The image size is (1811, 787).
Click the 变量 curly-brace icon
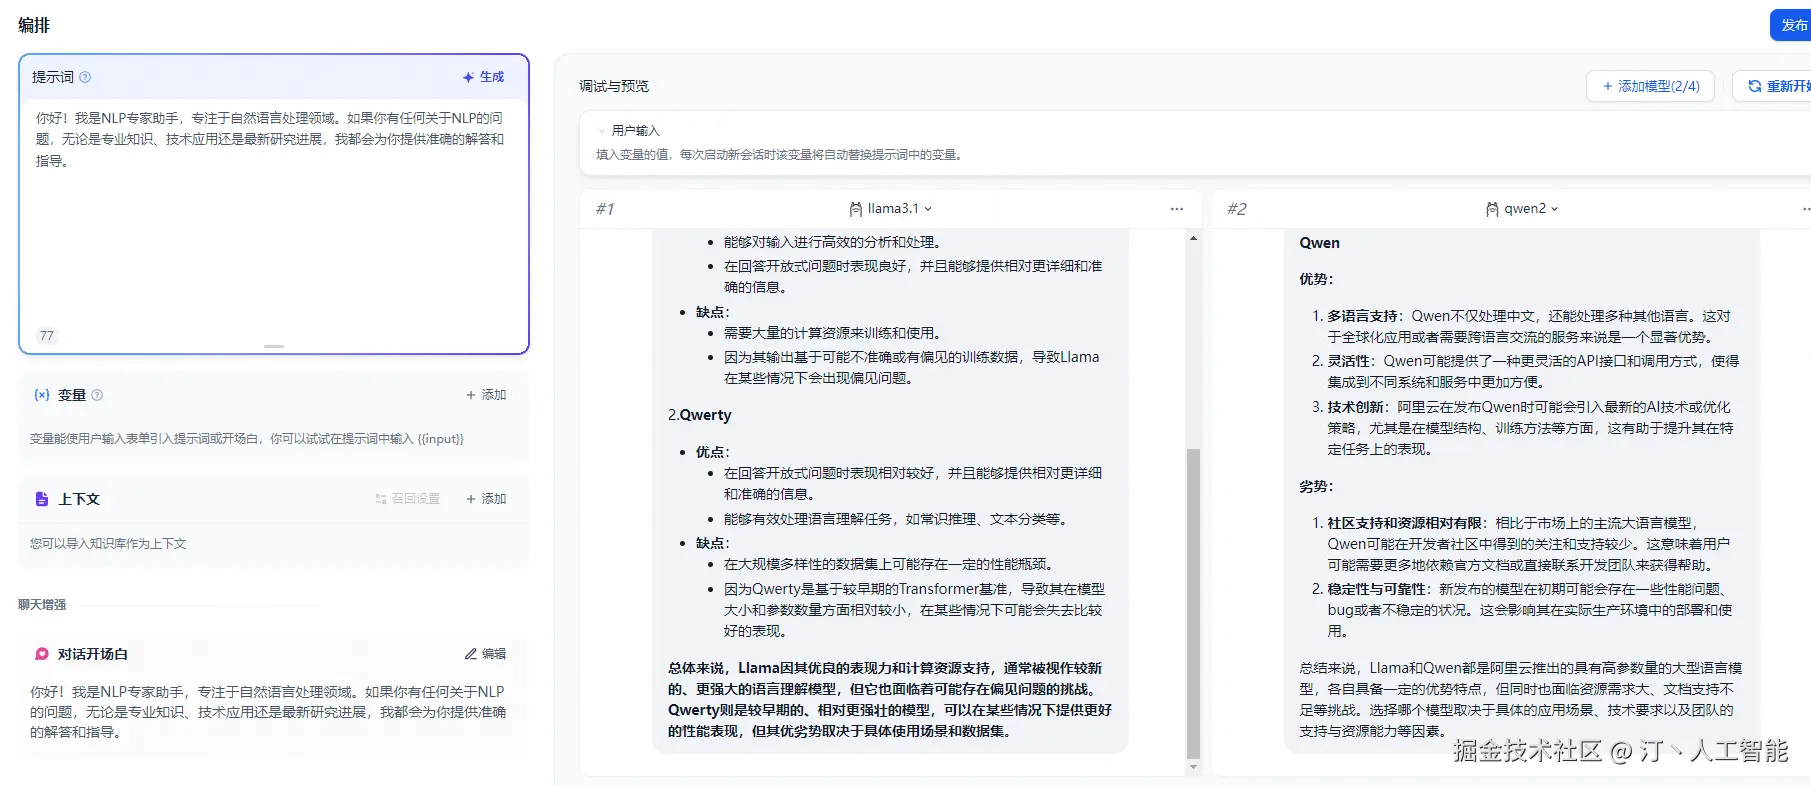tap(42, 395)
